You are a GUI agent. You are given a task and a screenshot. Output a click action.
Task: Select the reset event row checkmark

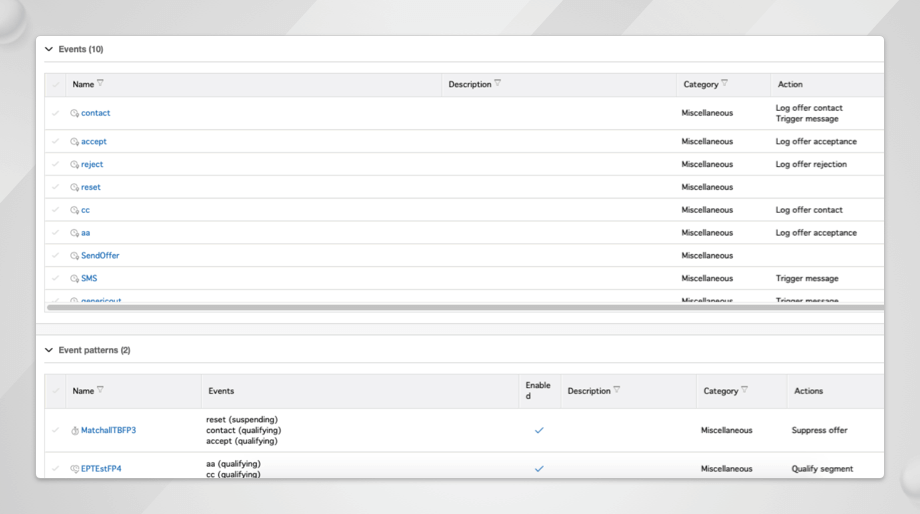tap(56, 187)
